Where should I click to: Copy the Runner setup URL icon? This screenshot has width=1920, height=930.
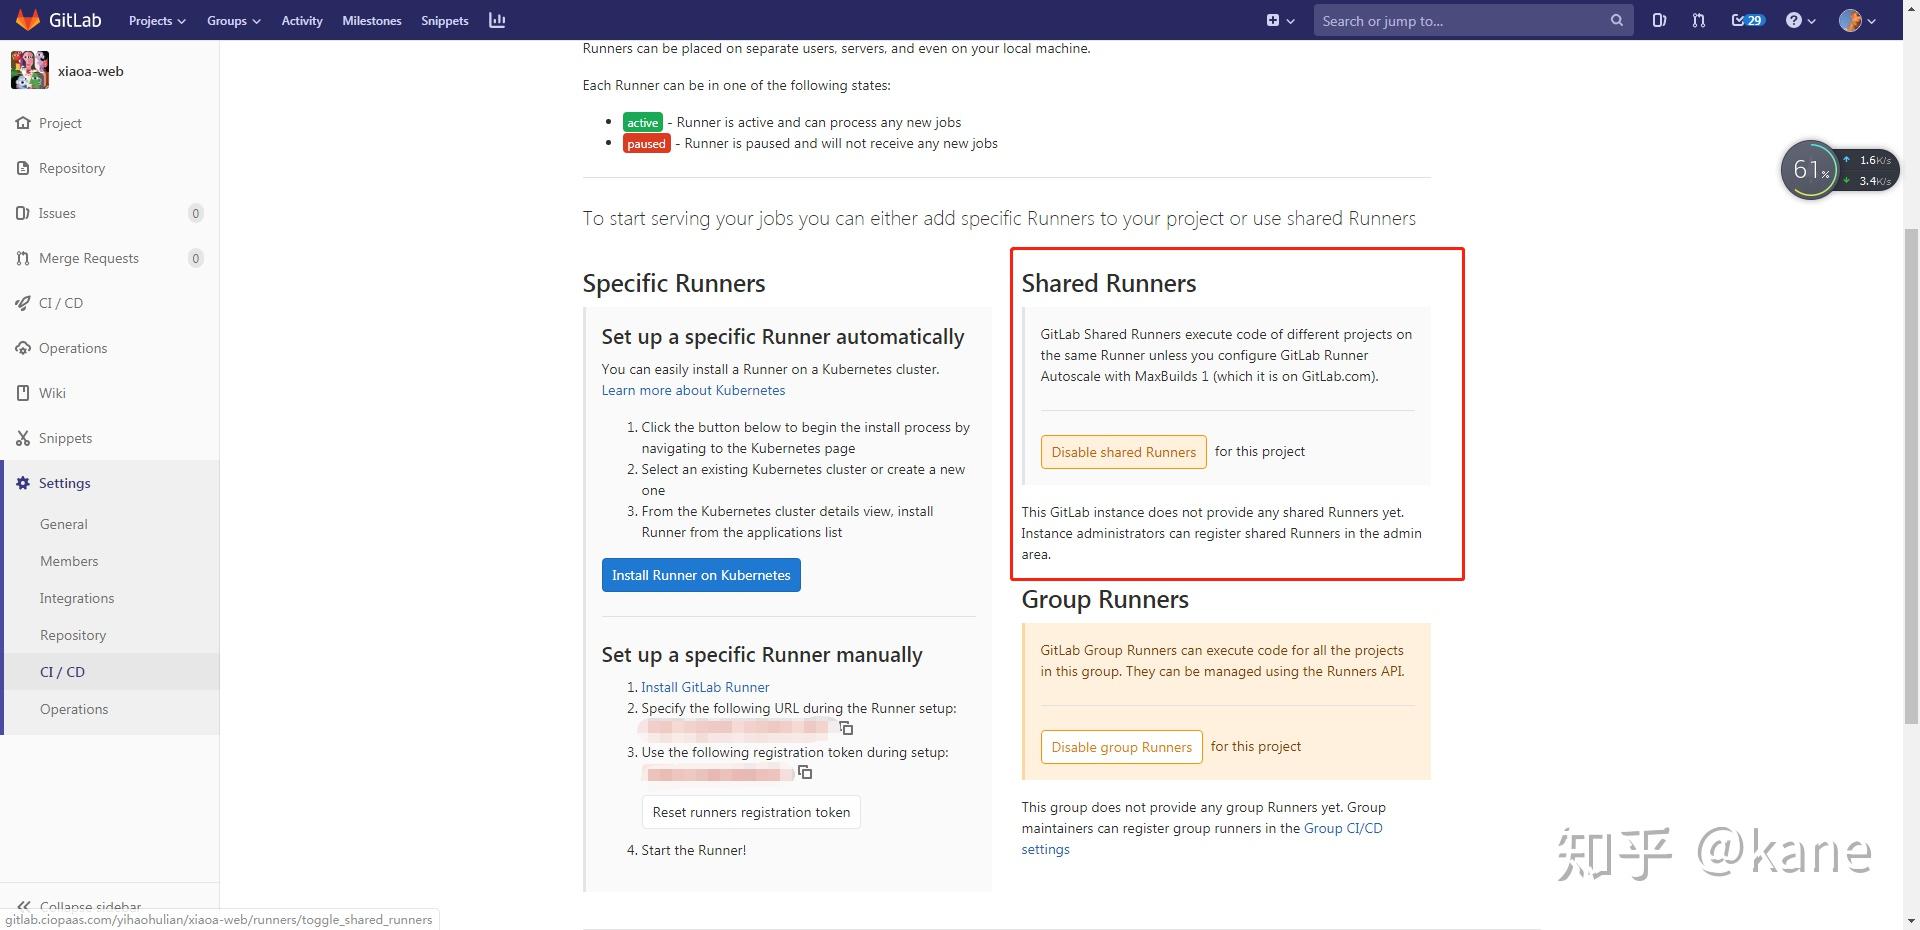point(845,728)
